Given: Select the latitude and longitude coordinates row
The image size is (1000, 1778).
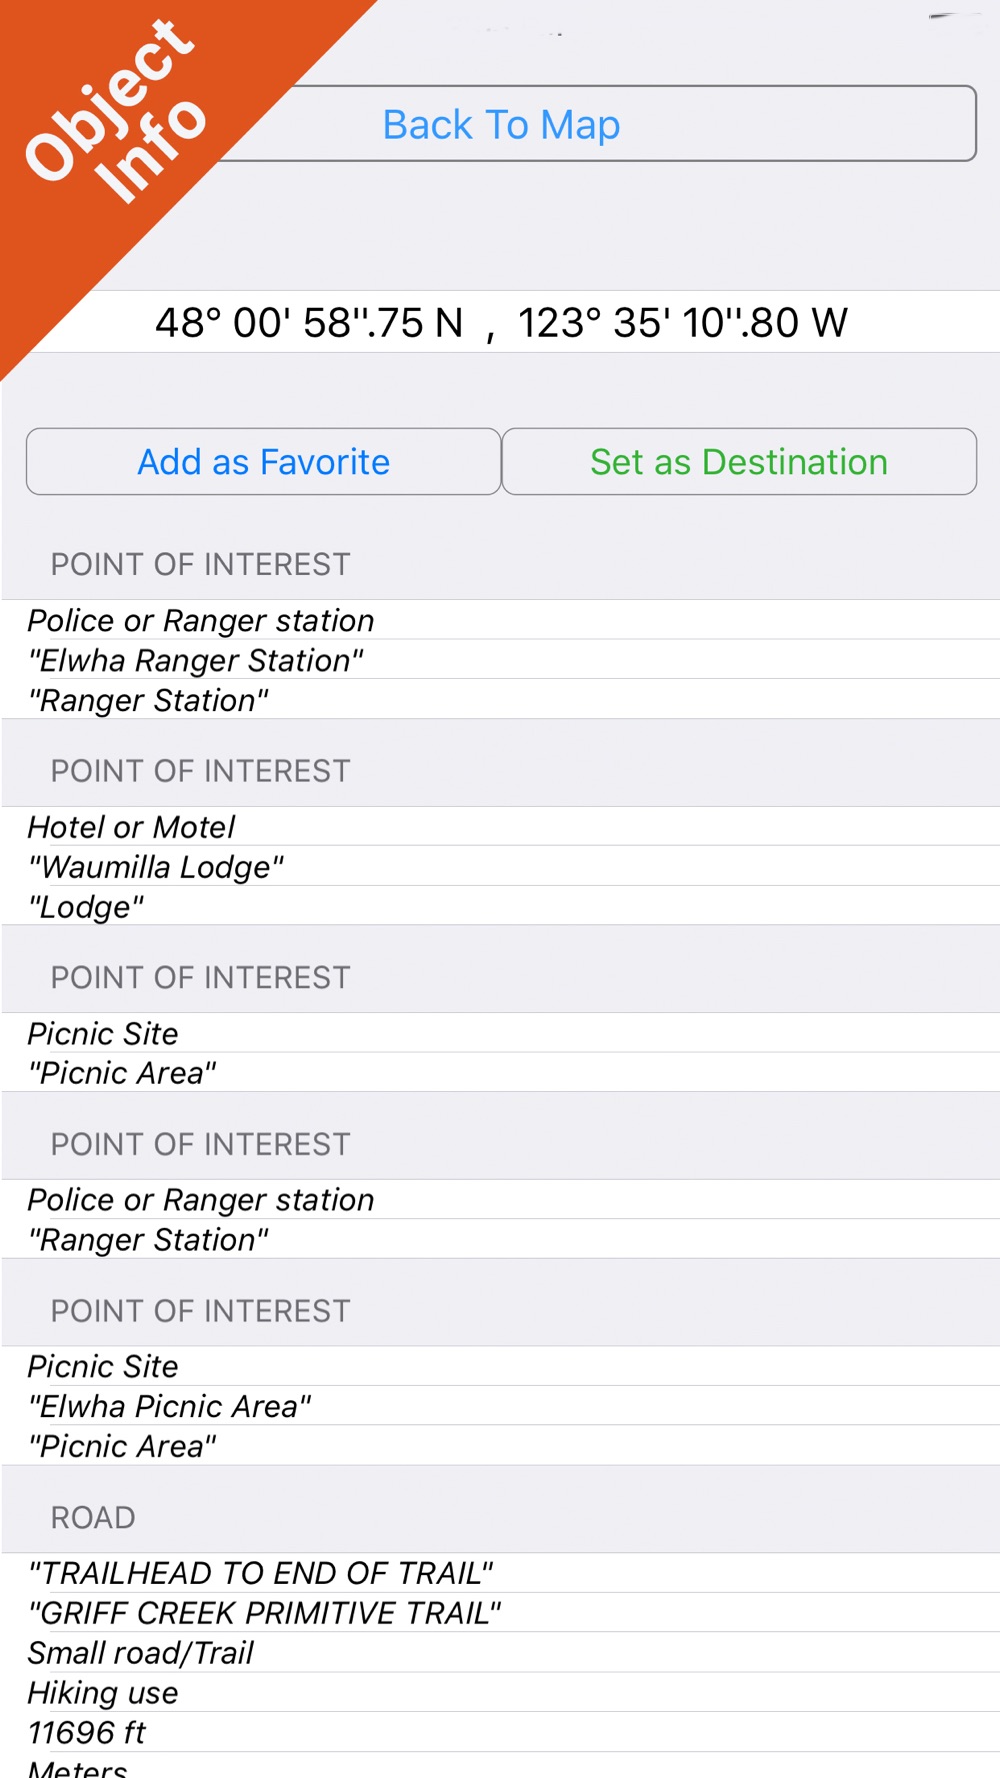Looking at the screenshot, I should [x=500, y=322].
